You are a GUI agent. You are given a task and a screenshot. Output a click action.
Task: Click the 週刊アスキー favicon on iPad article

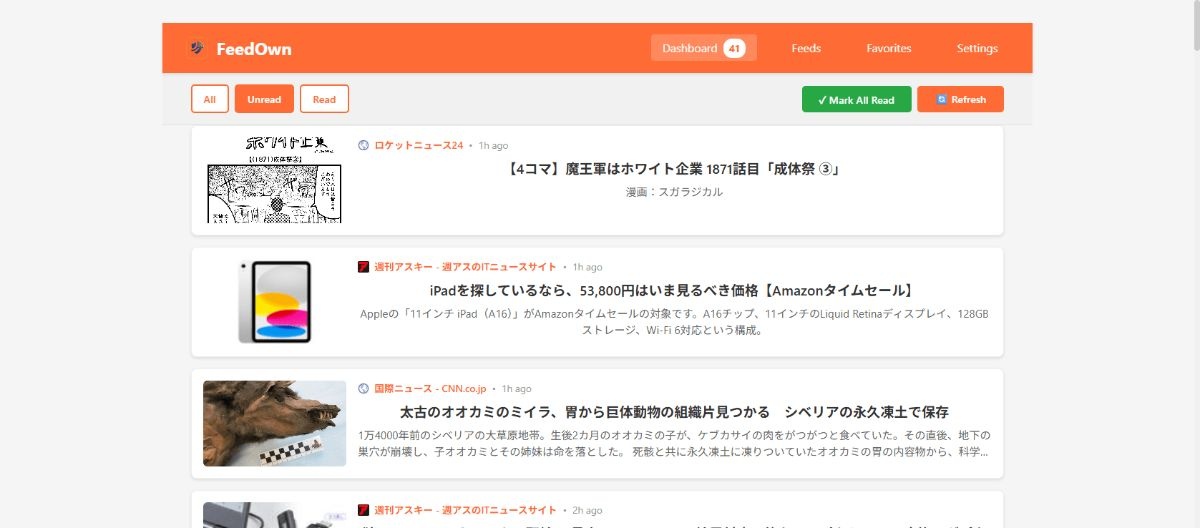[364, 267]
